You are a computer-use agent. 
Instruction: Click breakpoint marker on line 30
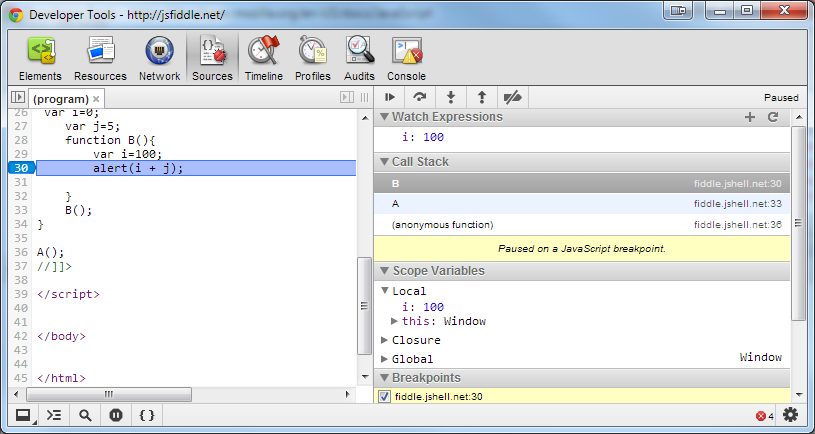tap(21, 168)
